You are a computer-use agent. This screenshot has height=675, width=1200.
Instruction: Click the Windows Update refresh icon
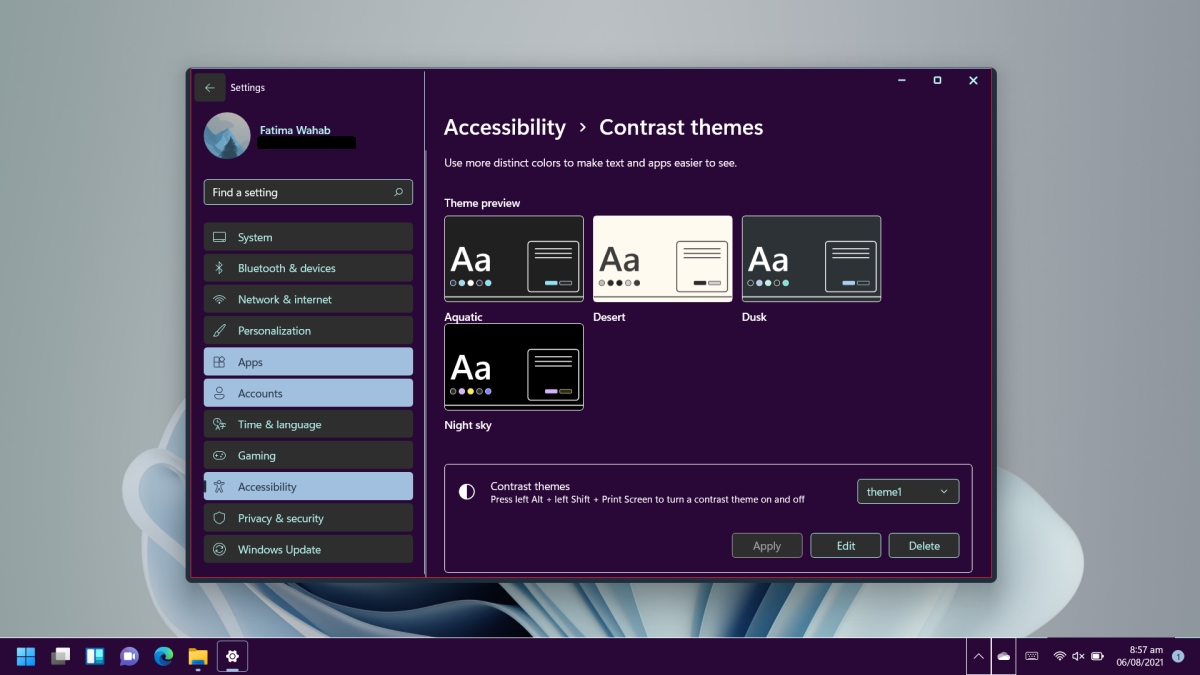219,549
